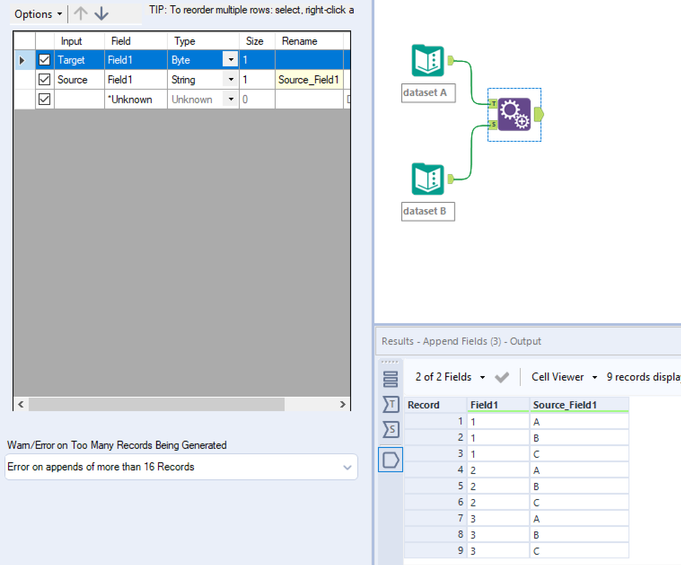Screen dimensions: 681x565
Task: Click the dataset B output anchor
Action: (451, 178)
